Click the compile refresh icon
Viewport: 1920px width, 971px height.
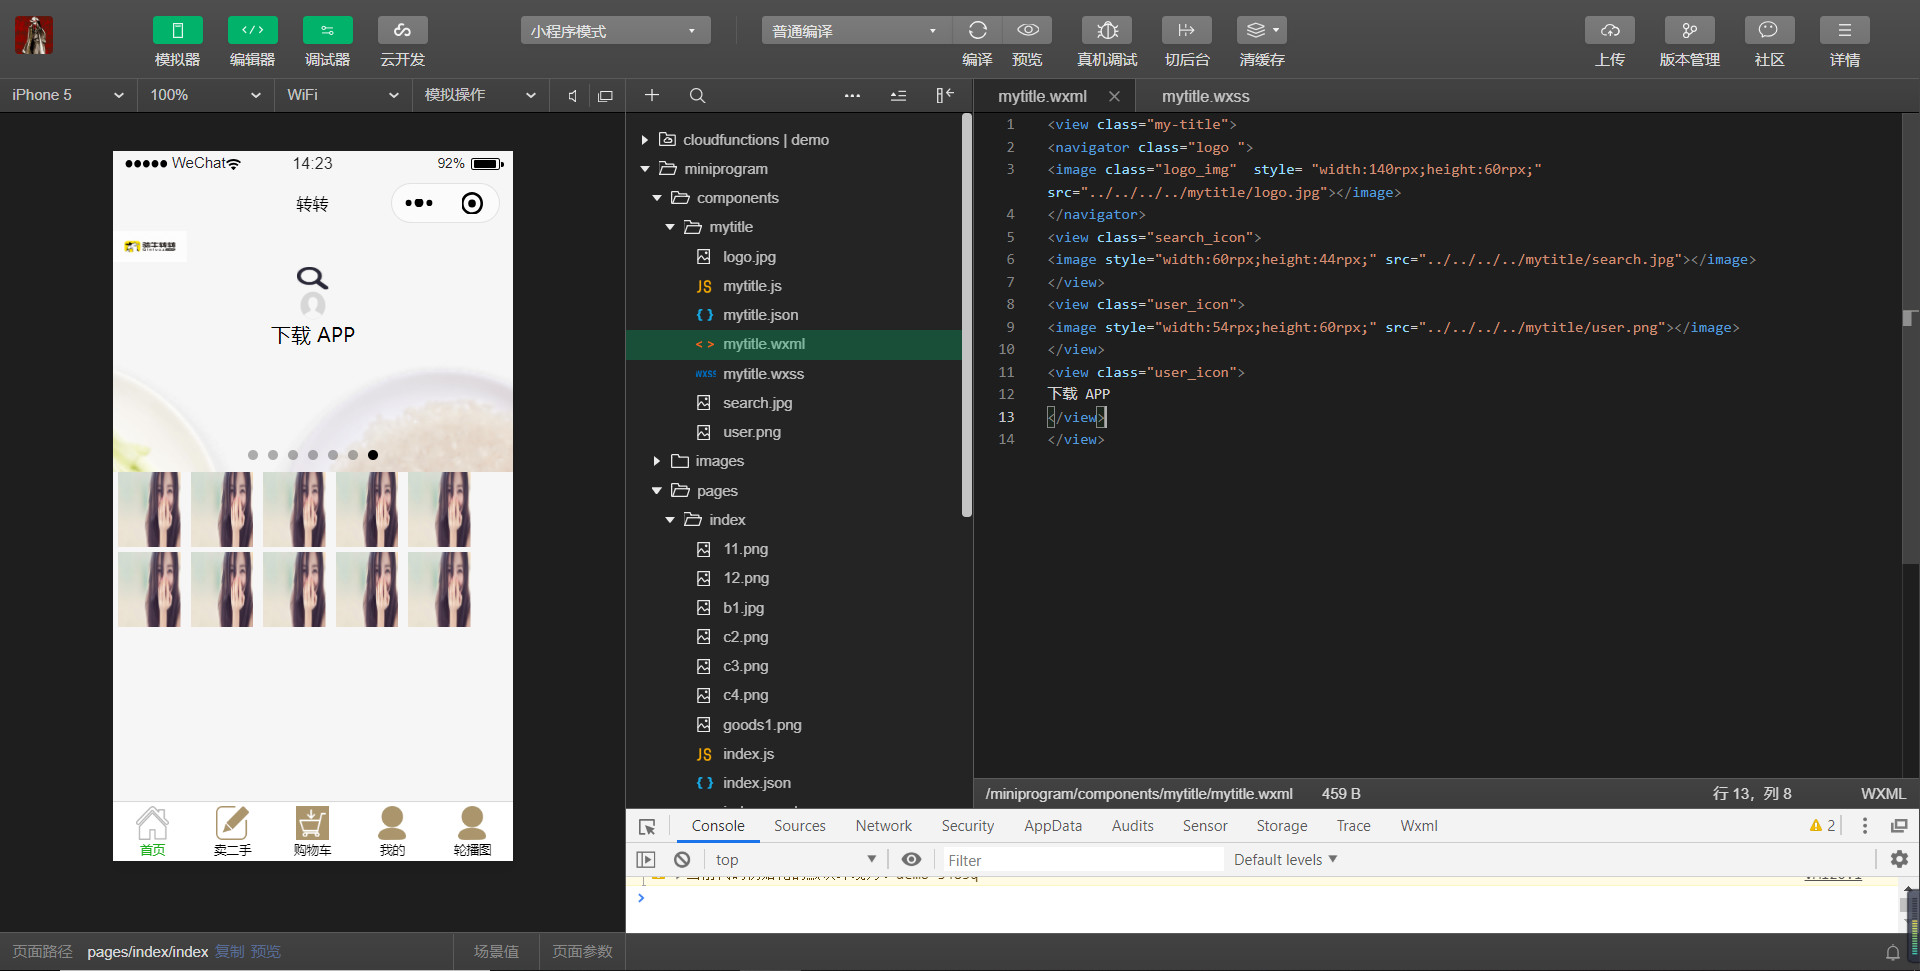pos(977,31)
